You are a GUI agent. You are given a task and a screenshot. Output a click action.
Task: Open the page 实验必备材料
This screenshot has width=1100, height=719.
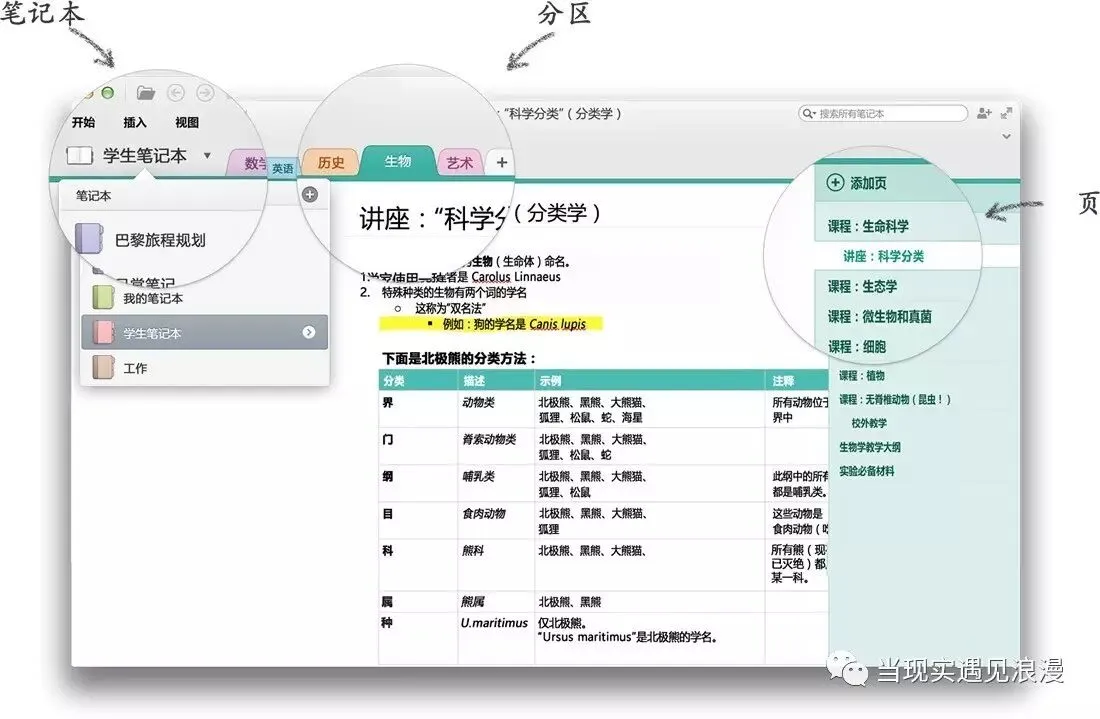pos(866,471)
